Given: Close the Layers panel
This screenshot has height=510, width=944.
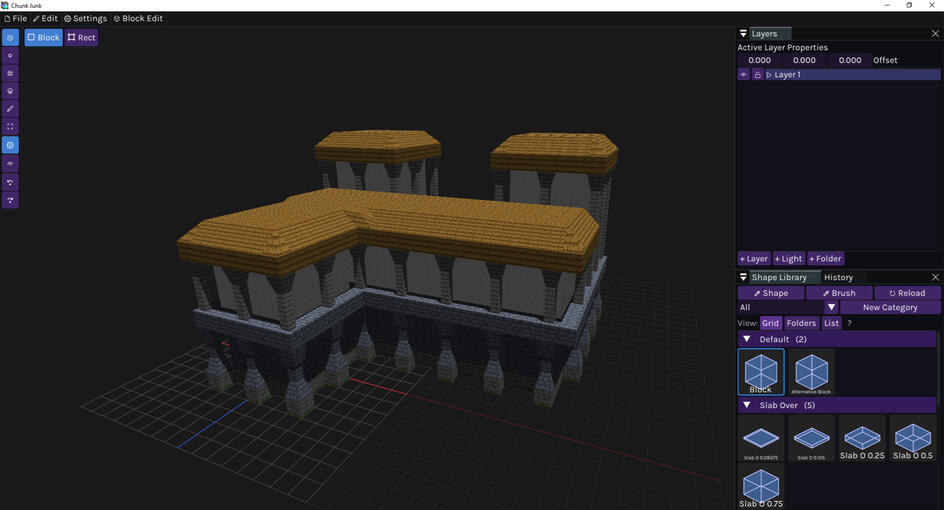Looking at the screenshot, I should pyautogui.click(x=935, y=34).
